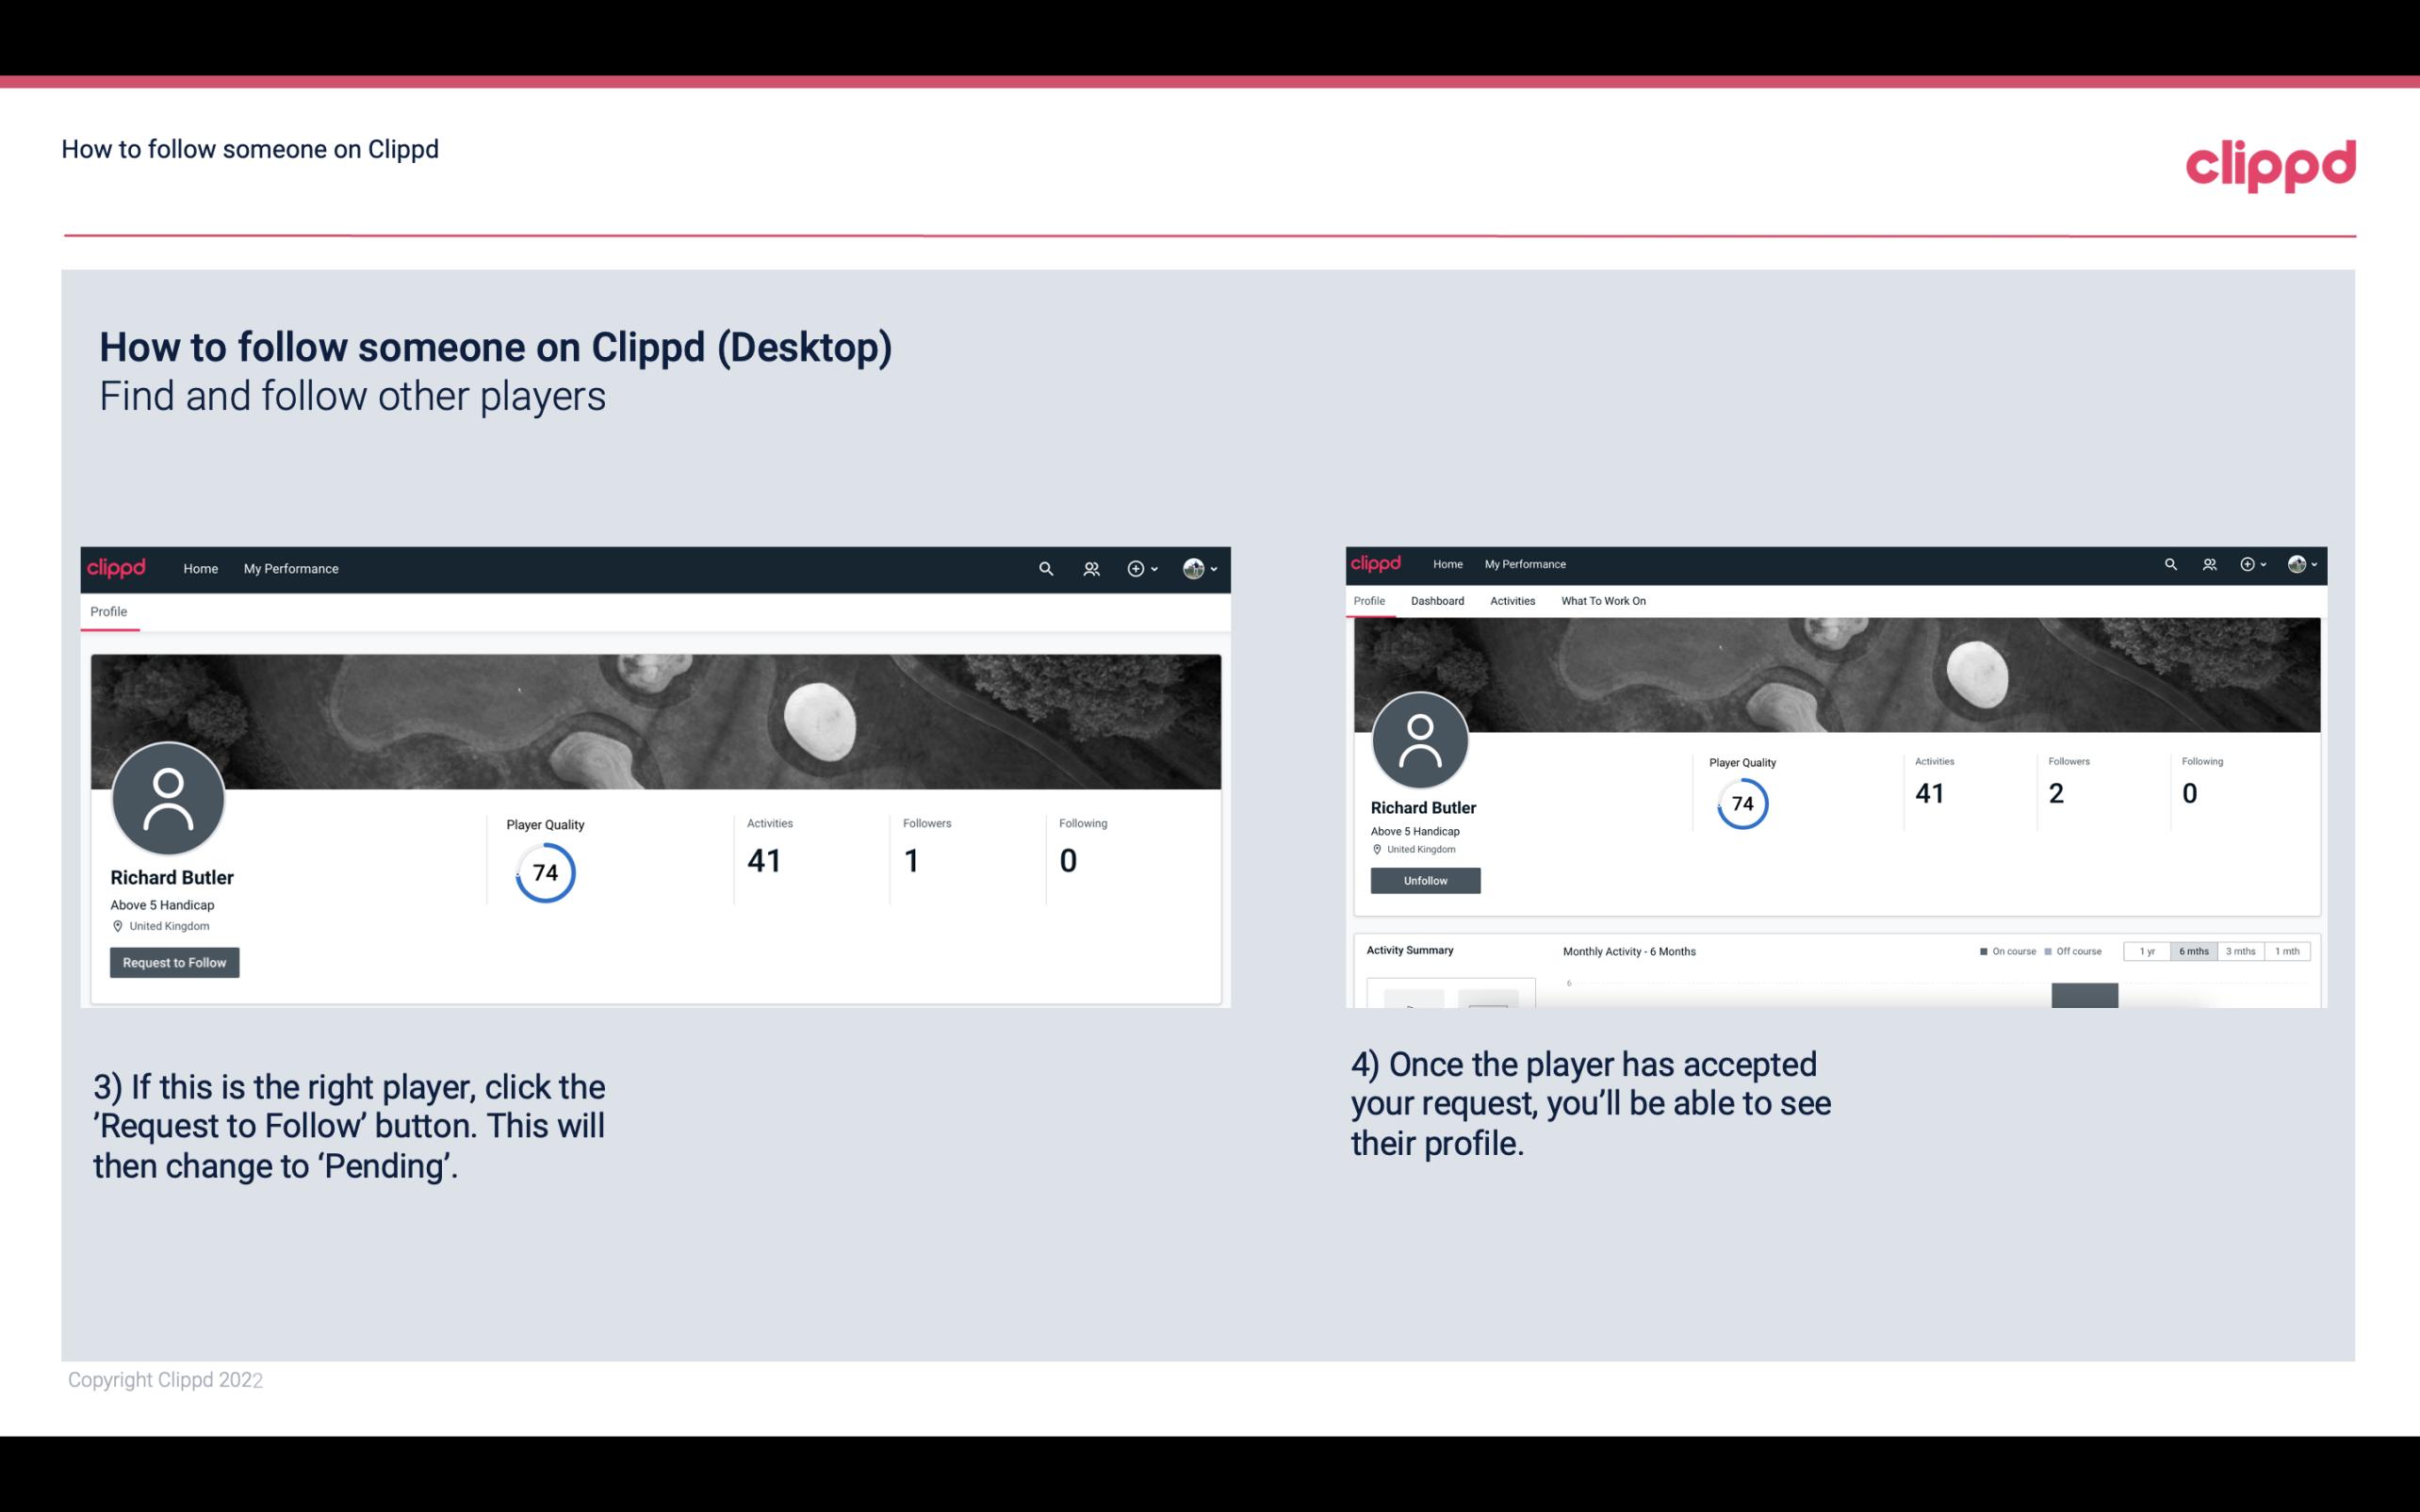Image resolution: width=2420 pixels, height=1512 pixels.
Task: Click the Clippd logo on left screenshot
Action: (x=117, y=568)
